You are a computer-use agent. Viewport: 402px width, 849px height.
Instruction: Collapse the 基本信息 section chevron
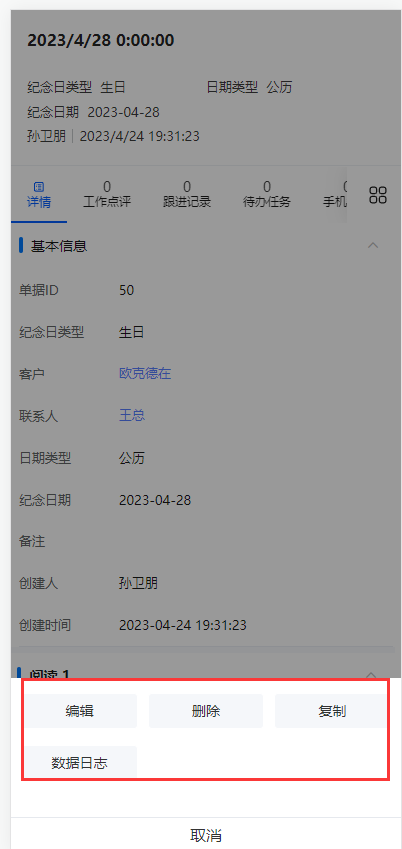pyautogui.click(x=373, y=245)
